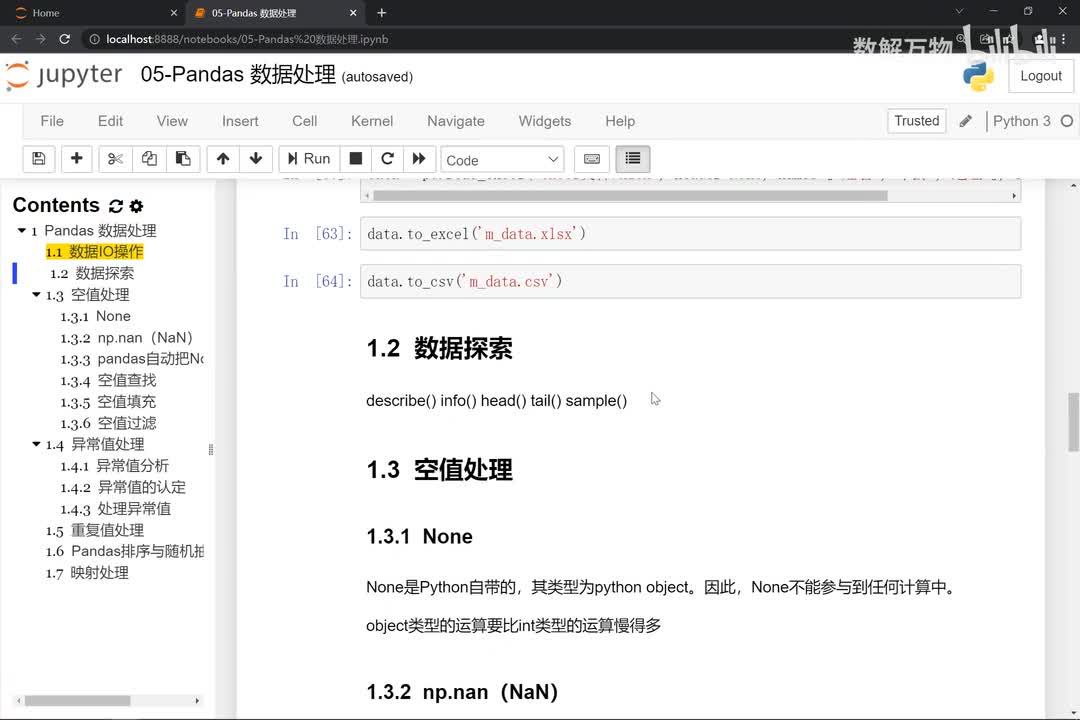Go to 1.5 重复值处理 in contents
Viewport: 1080px width, 720px height.
click(x=95, y=531)
